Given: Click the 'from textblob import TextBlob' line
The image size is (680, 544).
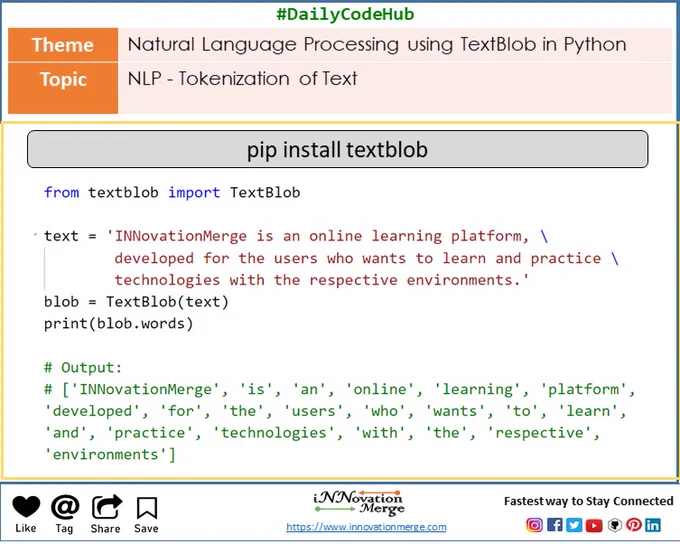Looking at the screenshot, I should click(172, 192).
